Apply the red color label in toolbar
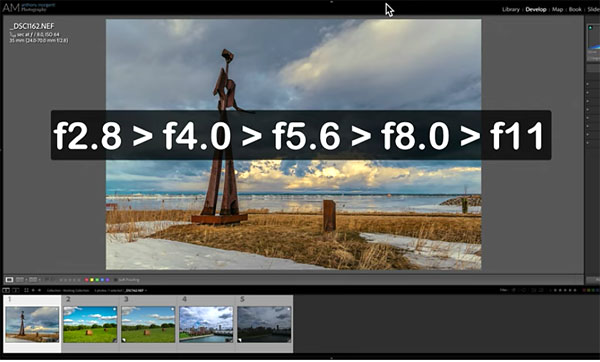 [86, 280]
